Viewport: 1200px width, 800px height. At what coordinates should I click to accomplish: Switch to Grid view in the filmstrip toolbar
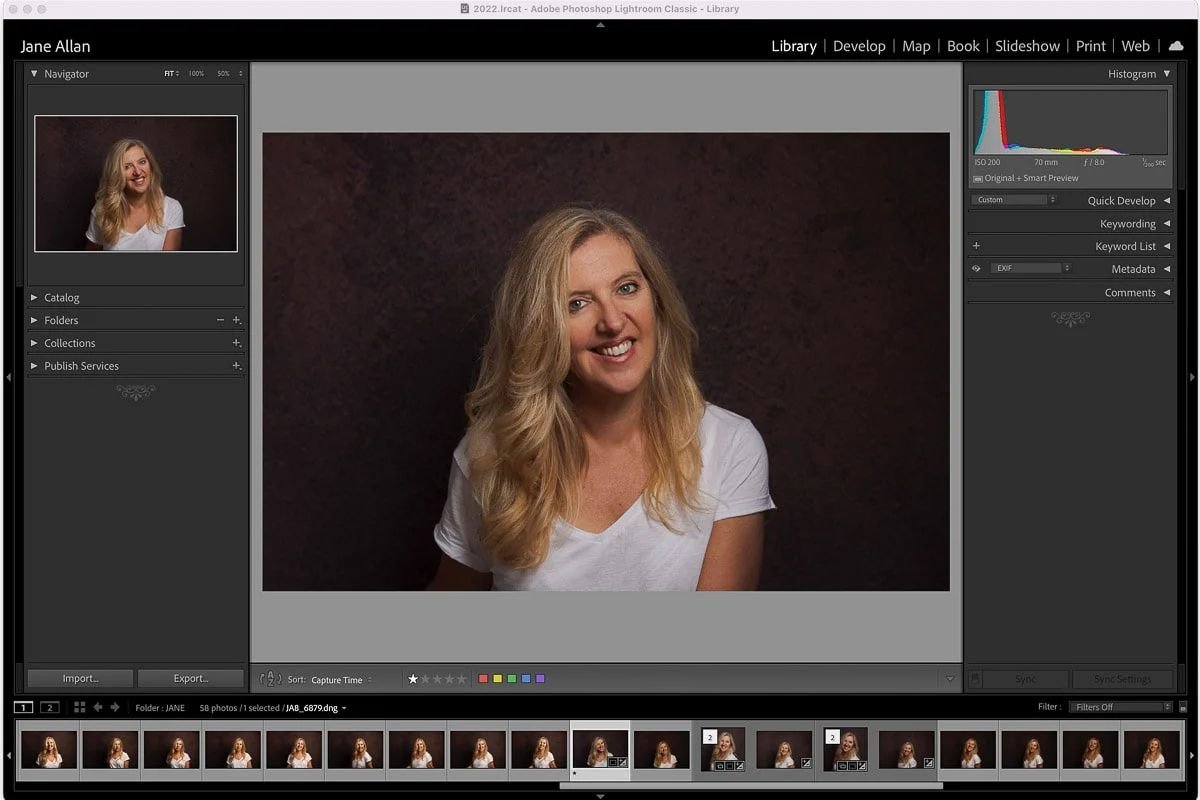(x=79, y=707)
